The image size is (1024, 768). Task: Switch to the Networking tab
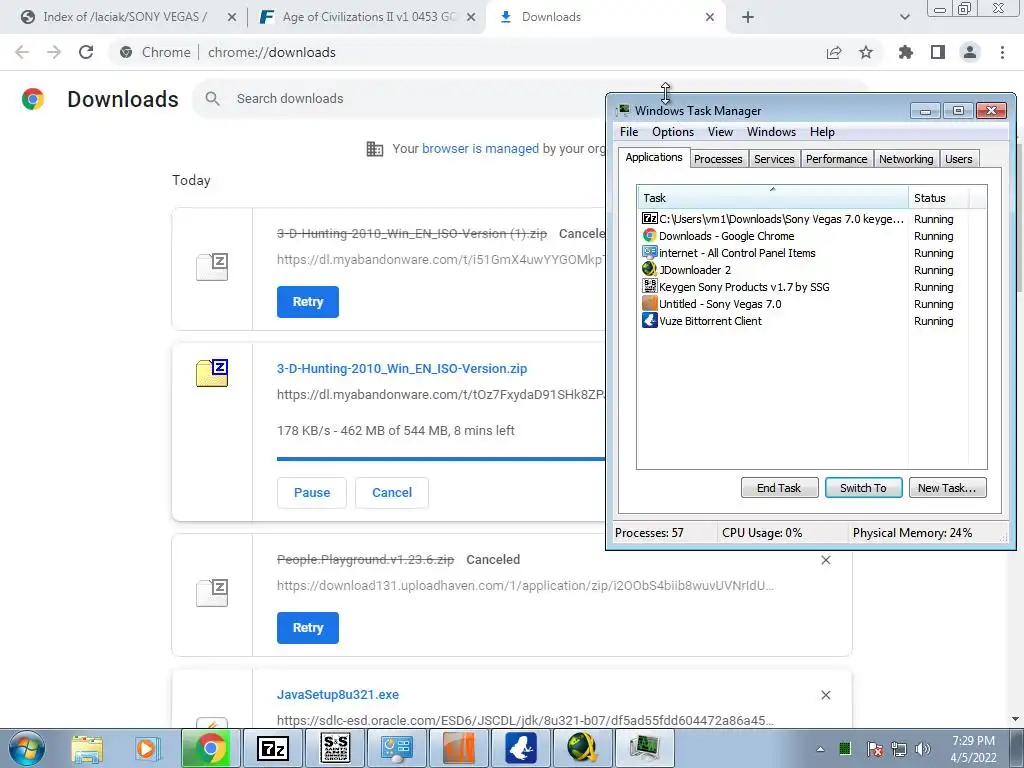click(906, 159)
